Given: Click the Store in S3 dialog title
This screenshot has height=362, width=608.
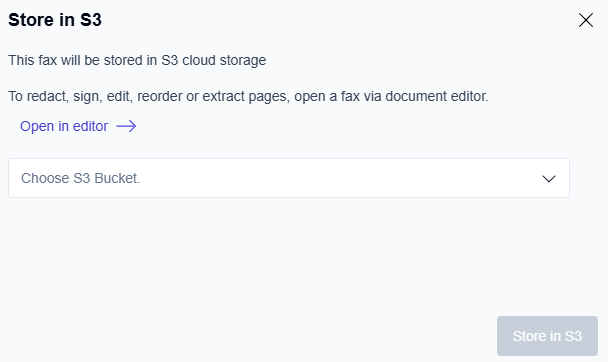Looking at the screenshot, I should point(55,20).
